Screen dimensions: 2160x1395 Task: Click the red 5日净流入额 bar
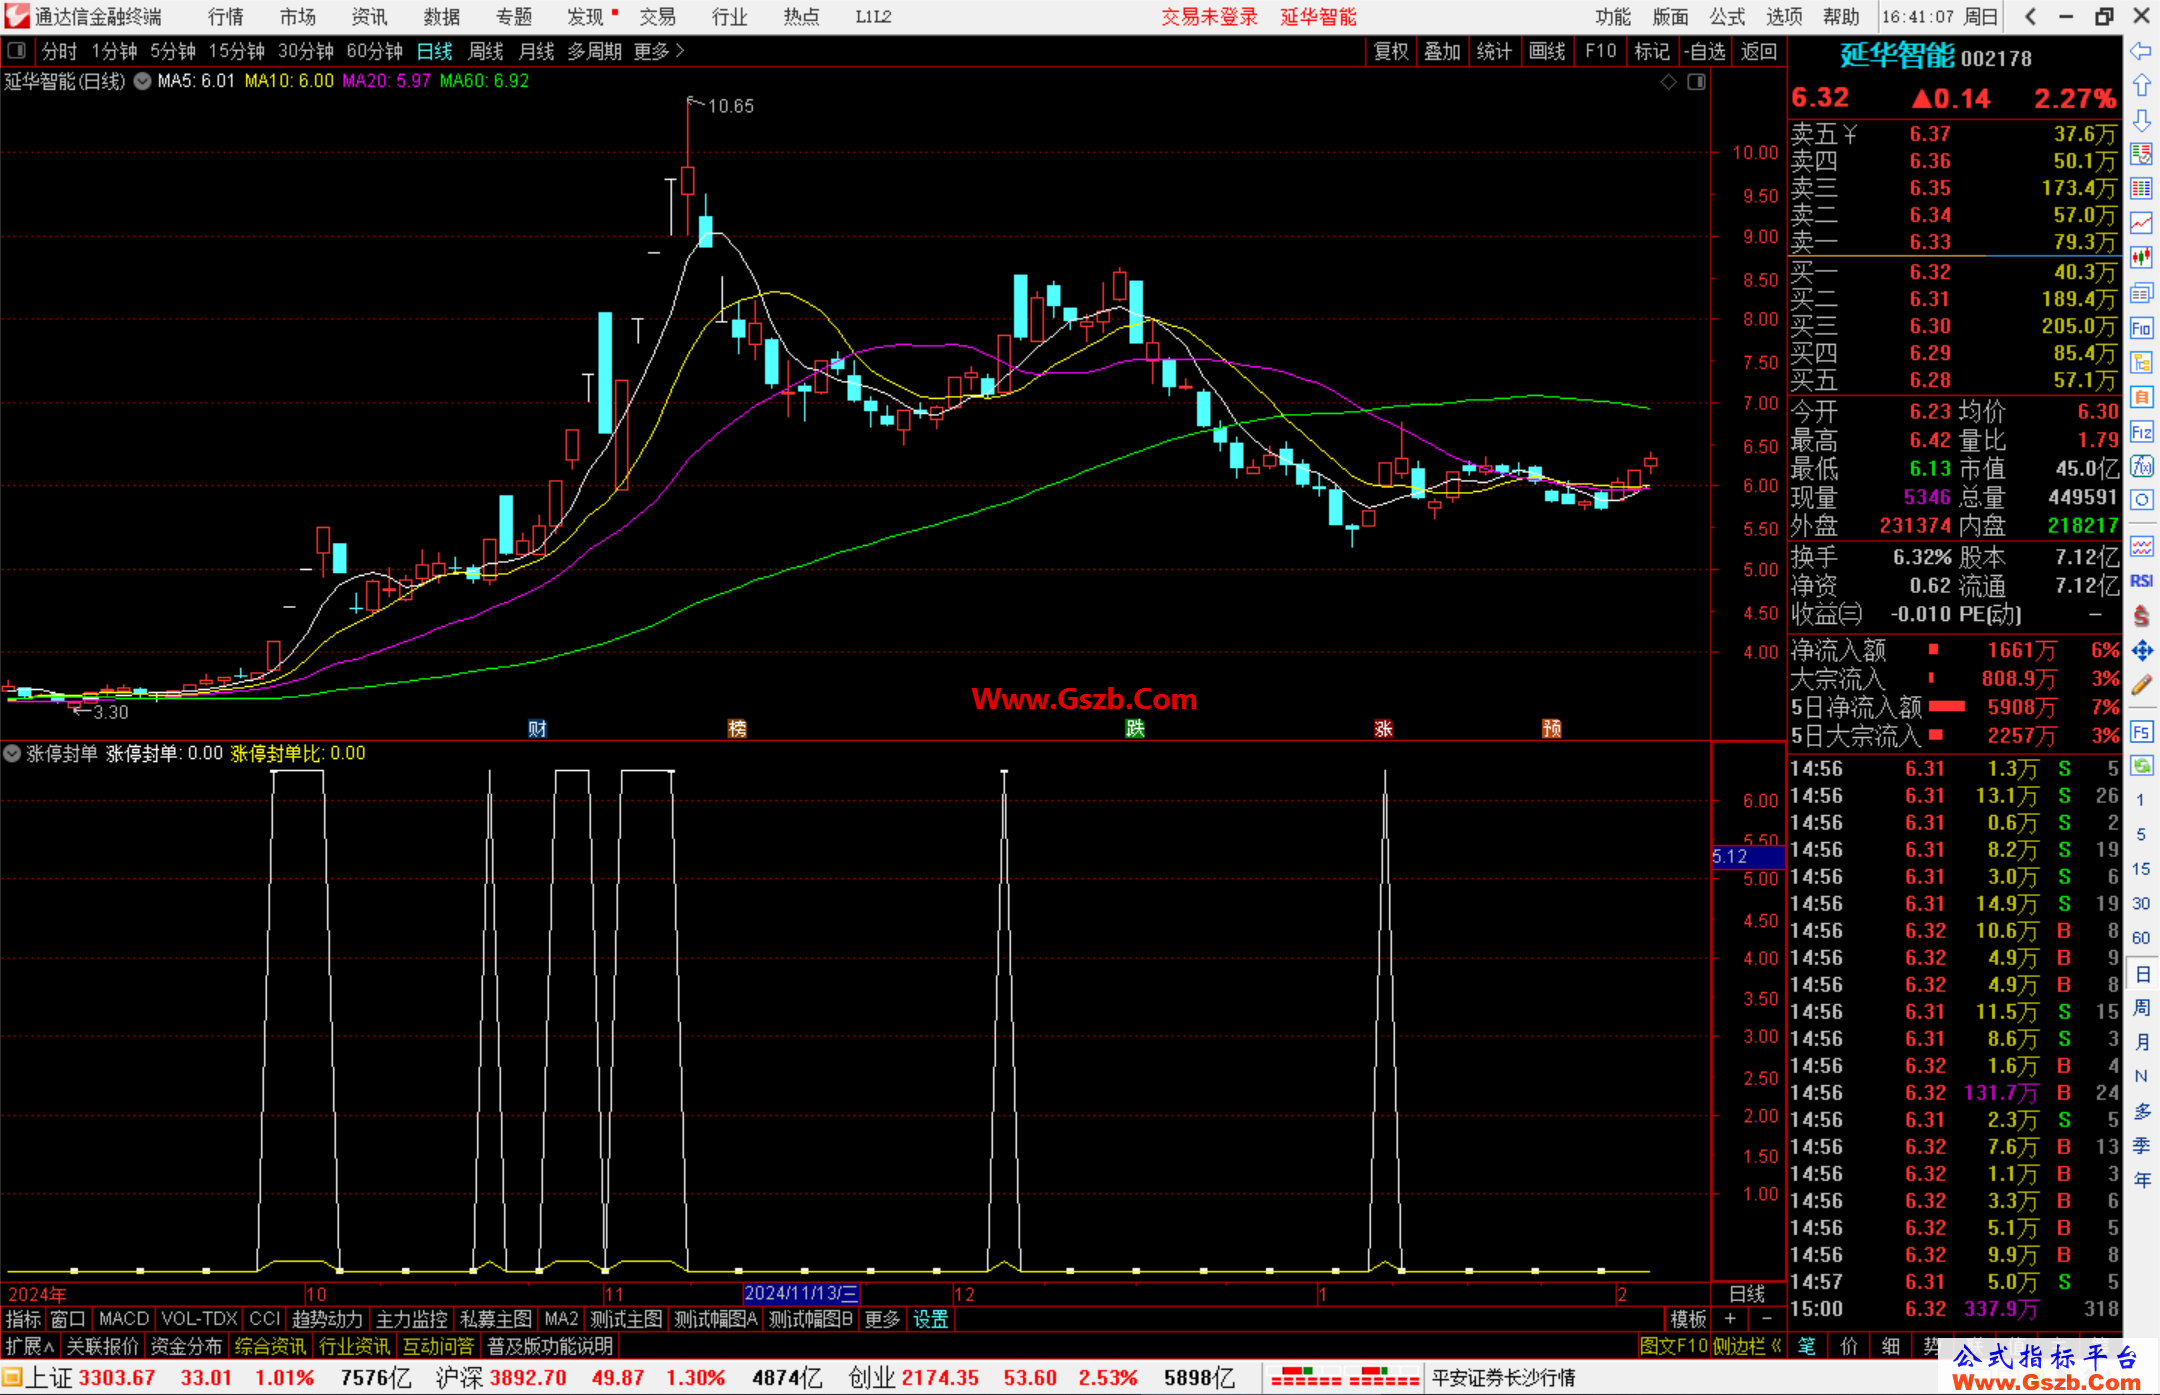click(x=1947, y=706)
